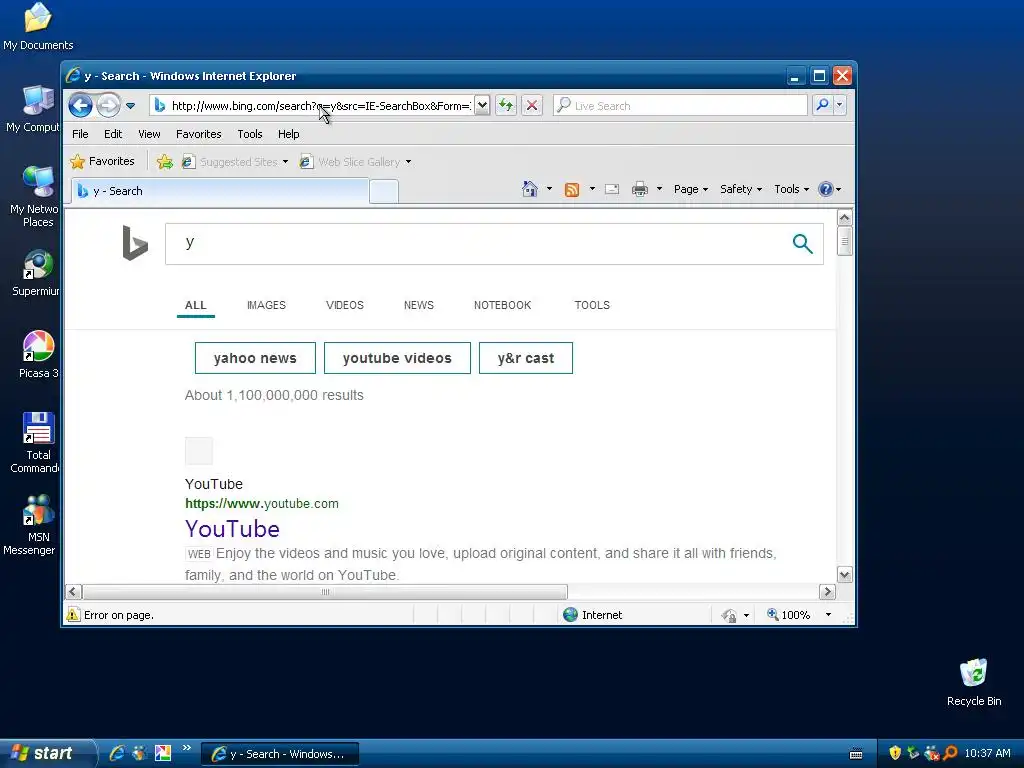This screenshot has height=768, width=1024.
Task: Open the Edit menu
Action: (x=113, y=134)
